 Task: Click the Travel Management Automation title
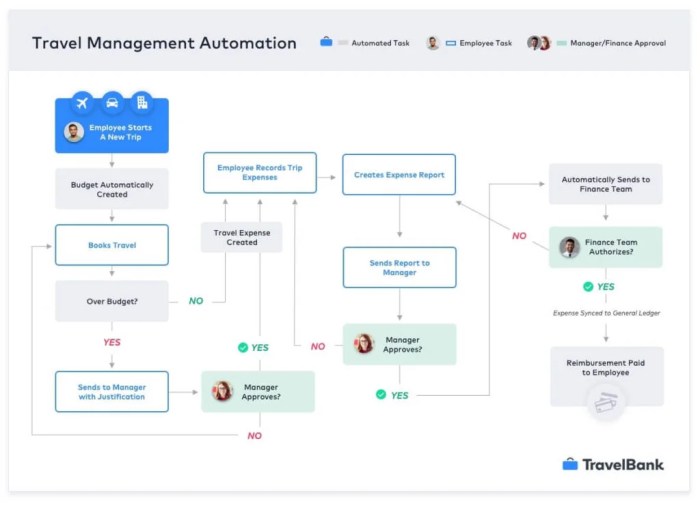164,43
